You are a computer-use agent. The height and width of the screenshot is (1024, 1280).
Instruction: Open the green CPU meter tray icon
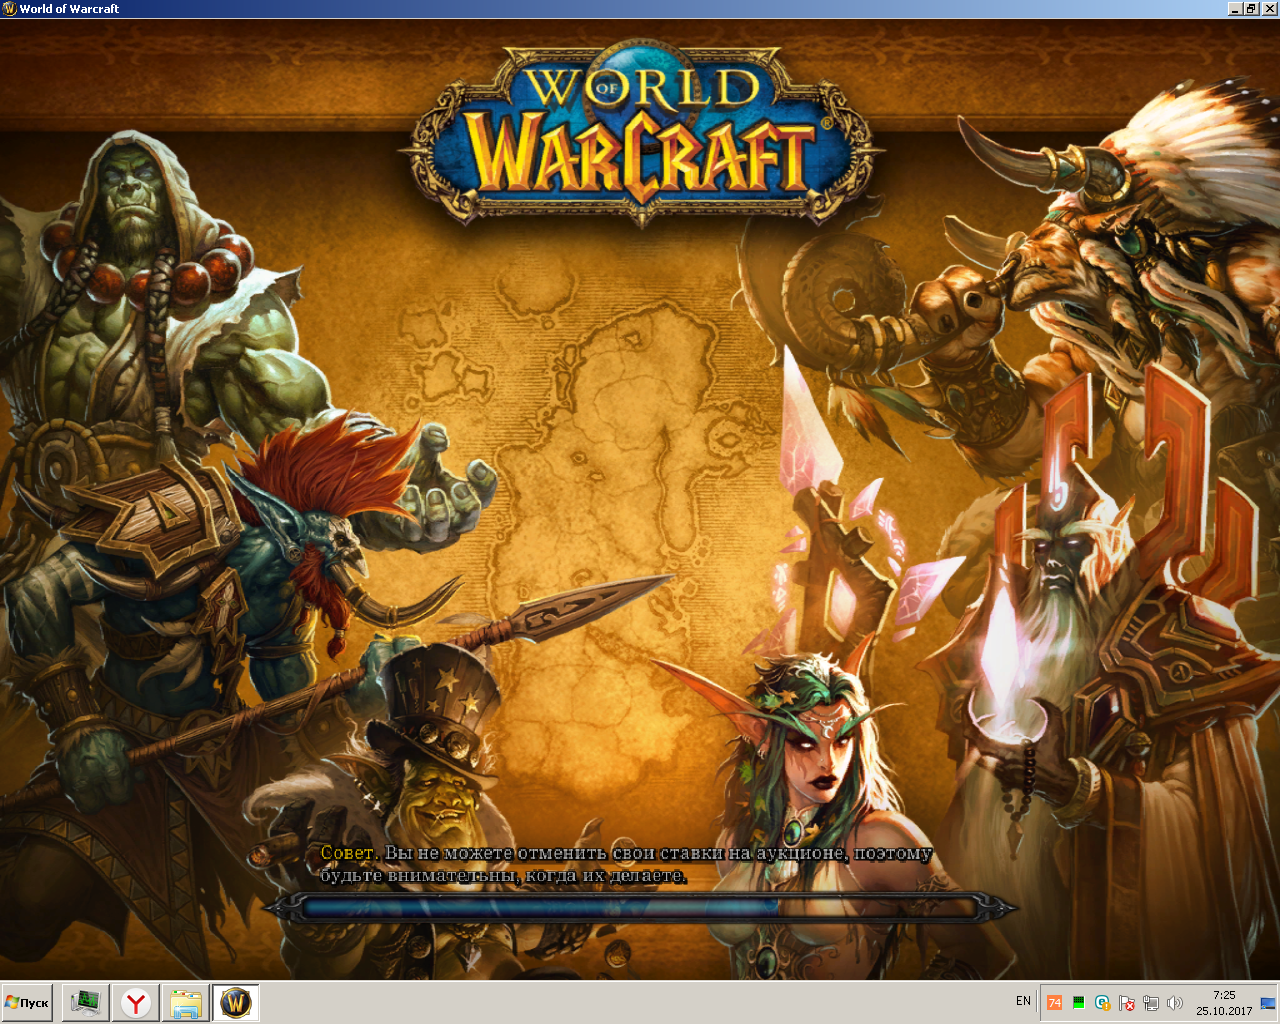1078,1002
